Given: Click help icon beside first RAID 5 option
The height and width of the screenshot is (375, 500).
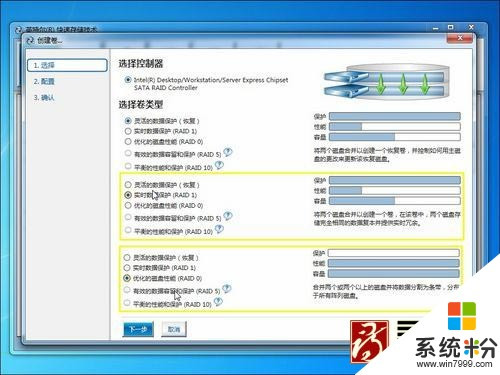Looking at the screenshot, I should point(228,152).
